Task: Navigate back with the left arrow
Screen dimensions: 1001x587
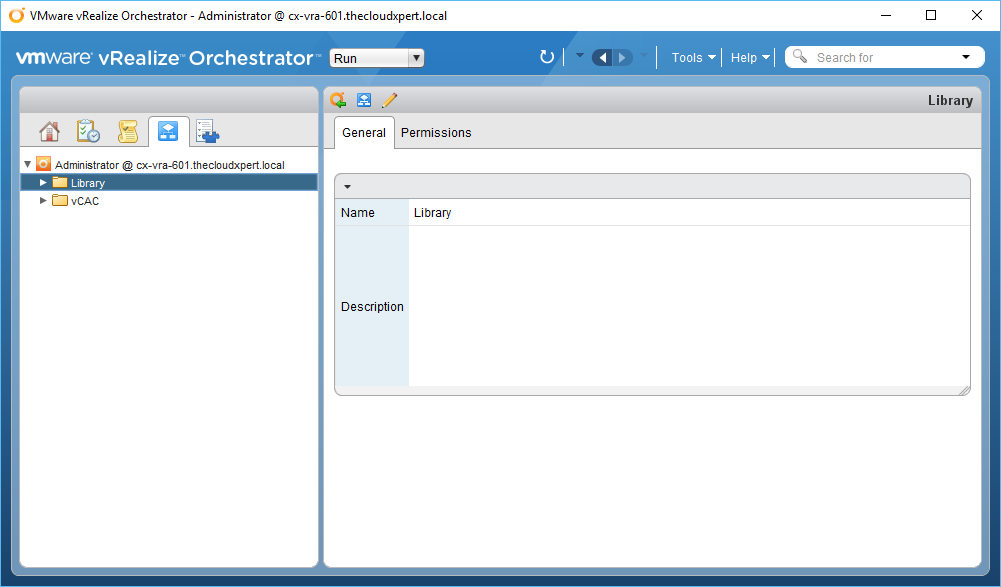Action: (x=602, y=58)
